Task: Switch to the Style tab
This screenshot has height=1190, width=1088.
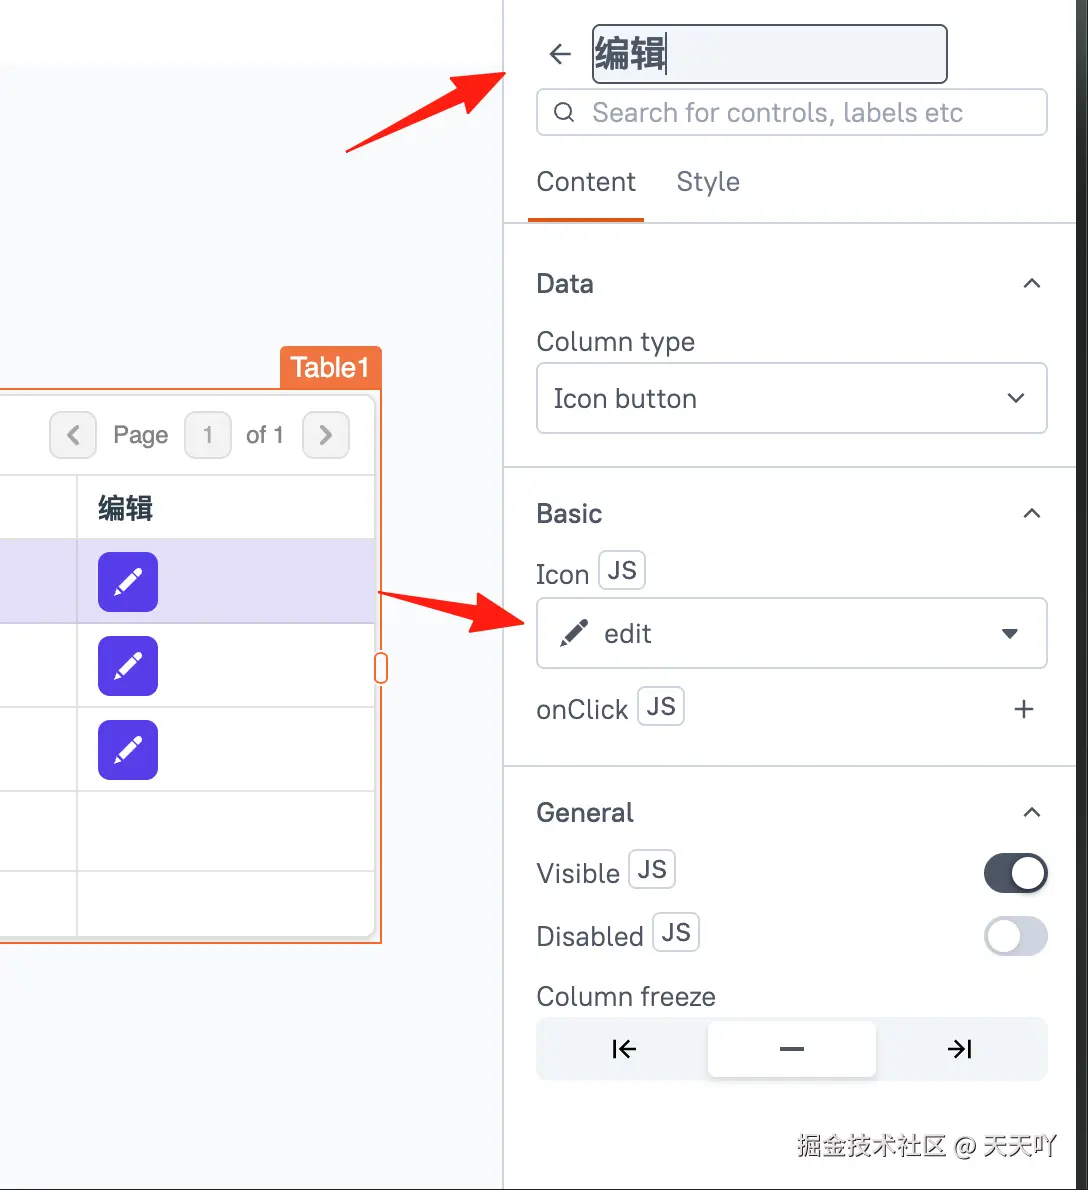Action: (x=708, y=182)
